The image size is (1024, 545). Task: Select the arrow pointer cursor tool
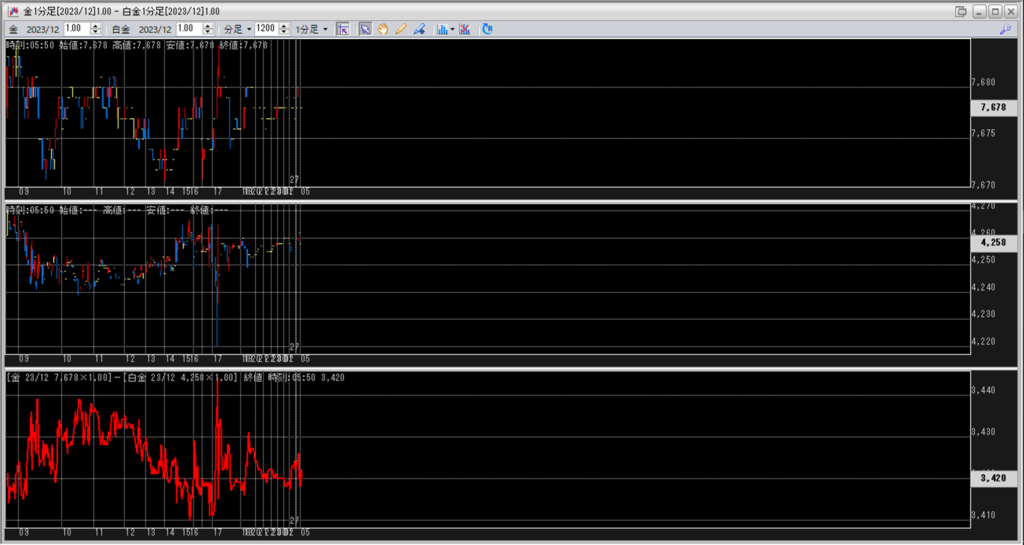[x=365, y=29]
